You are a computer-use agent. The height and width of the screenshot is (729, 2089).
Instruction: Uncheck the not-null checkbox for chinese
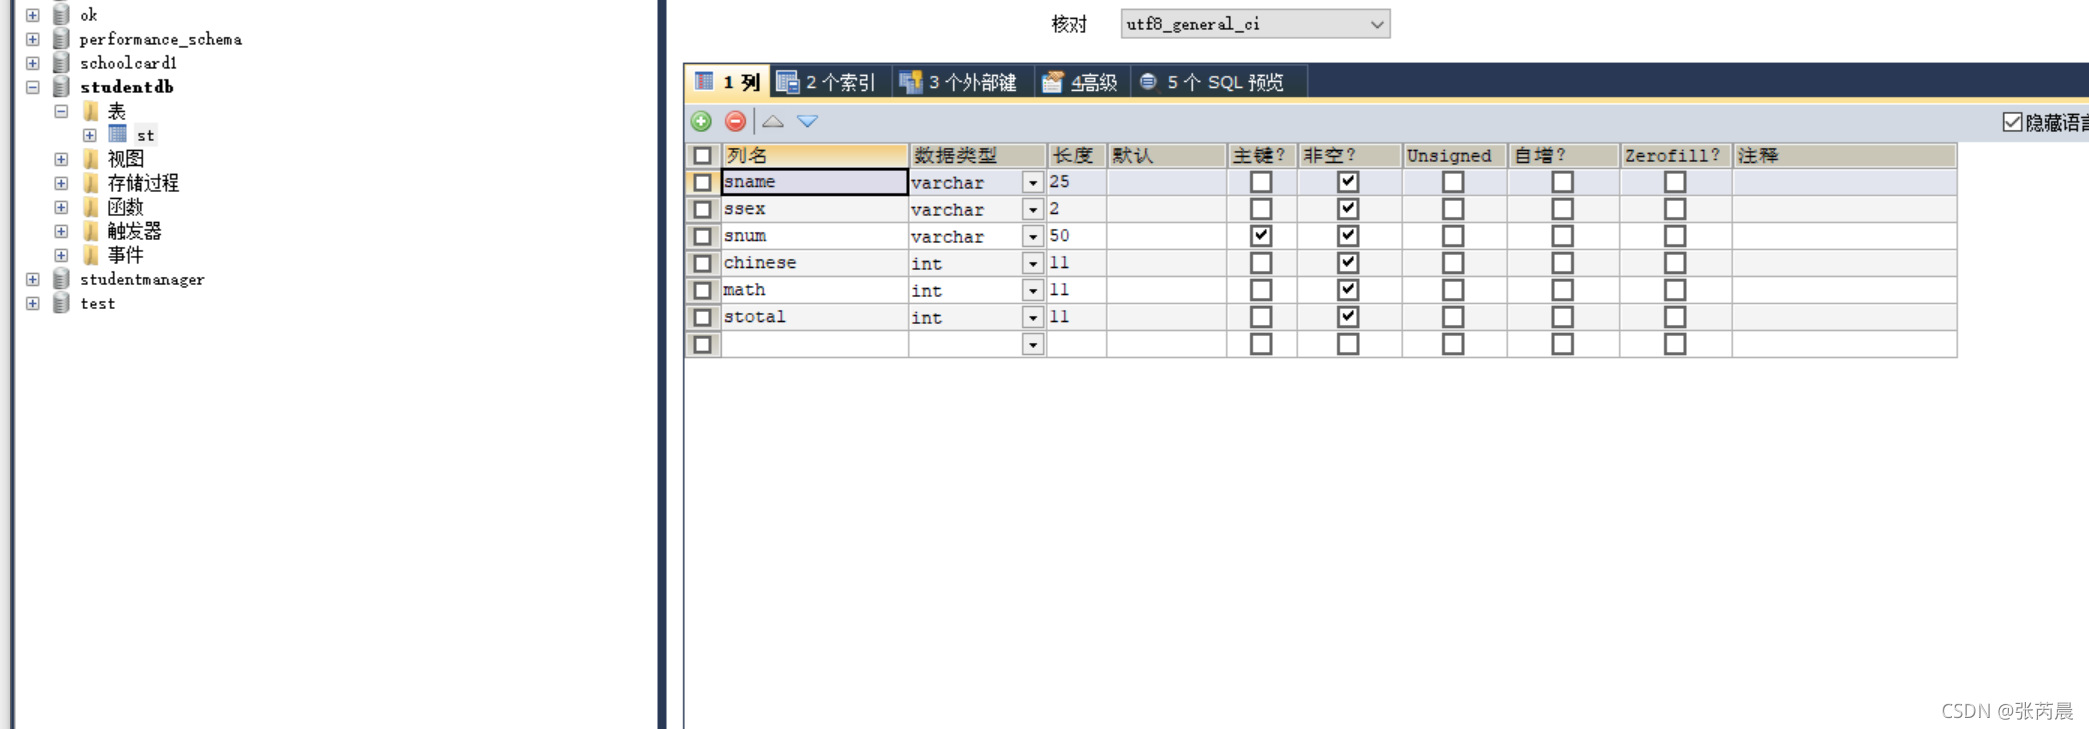point(1348,263)
